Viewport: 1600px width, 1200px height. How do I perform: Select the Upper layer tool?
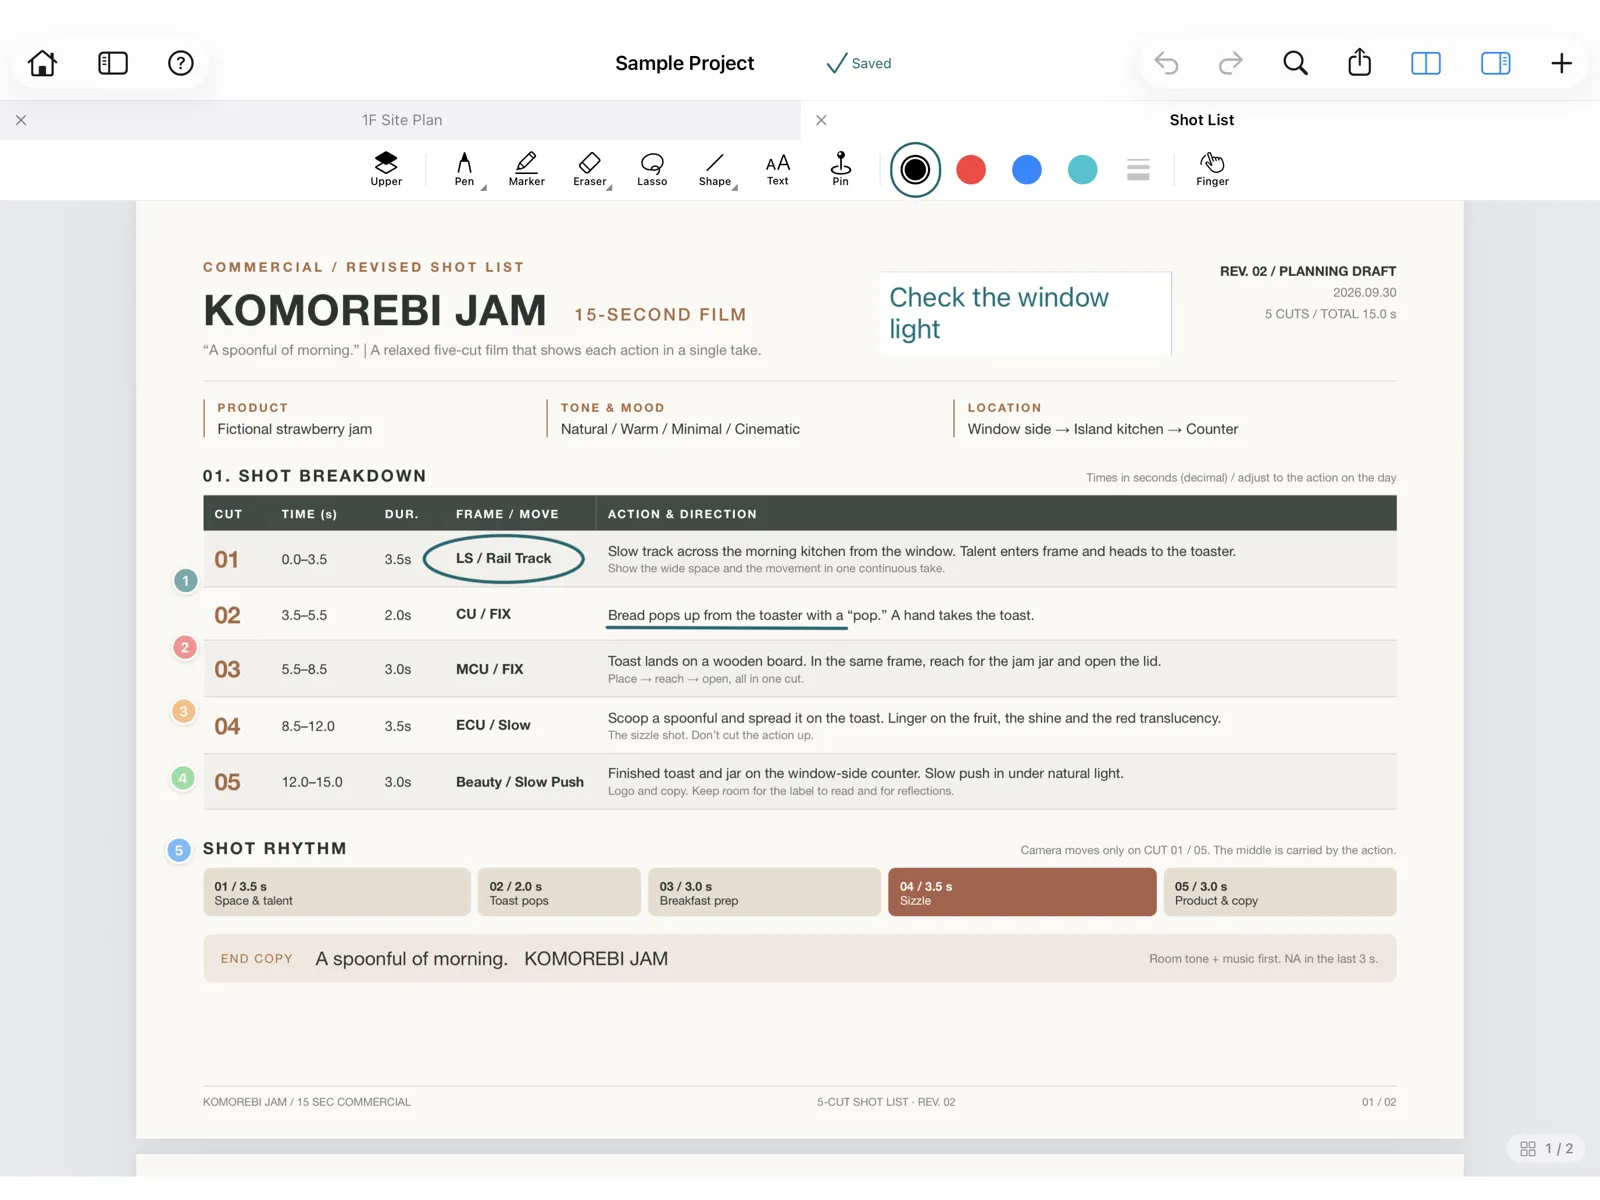386,169
